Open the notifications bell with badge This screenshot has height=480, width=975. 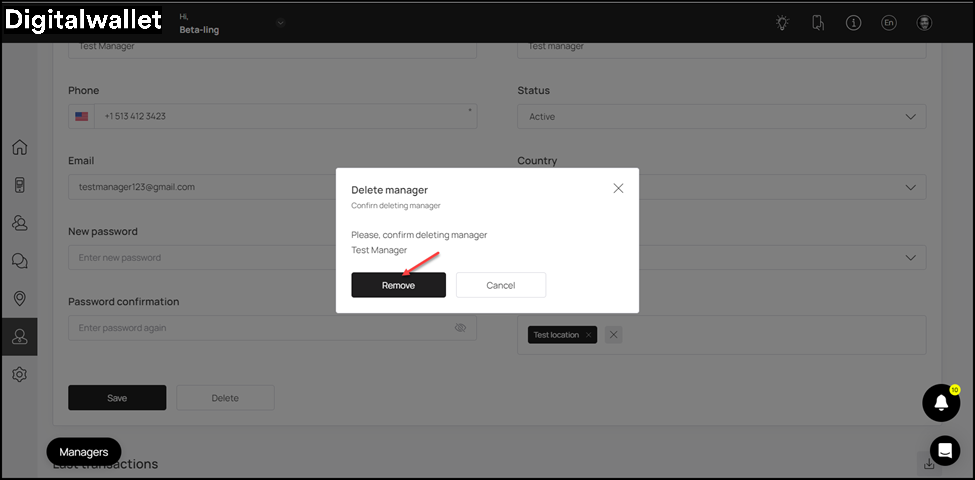point(941,403)
